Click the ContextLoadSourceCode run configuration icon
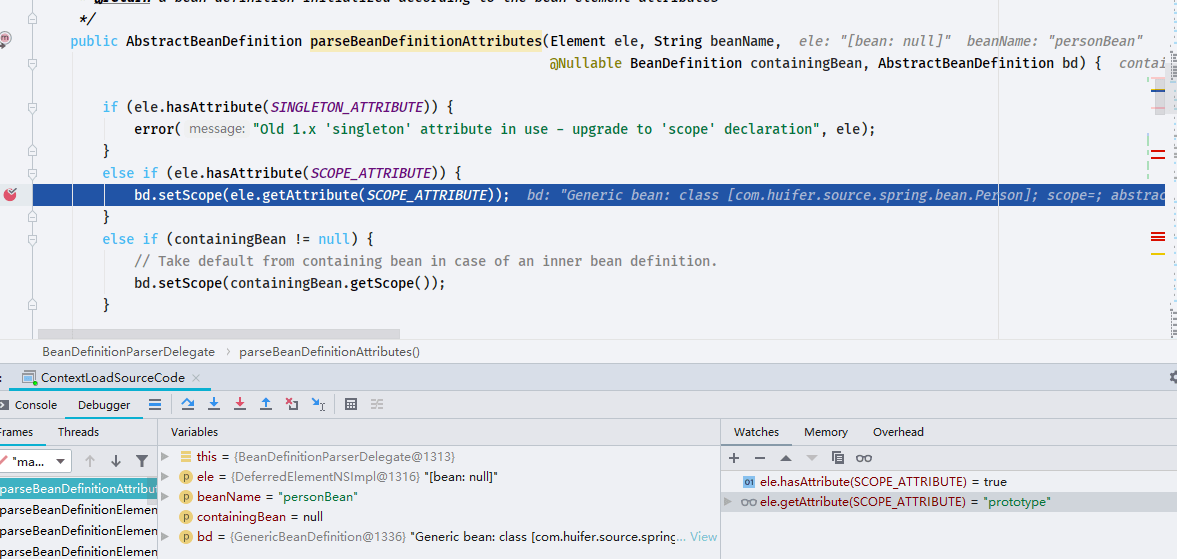Viewport: 1177px width, 559px height. pos(29,377)
